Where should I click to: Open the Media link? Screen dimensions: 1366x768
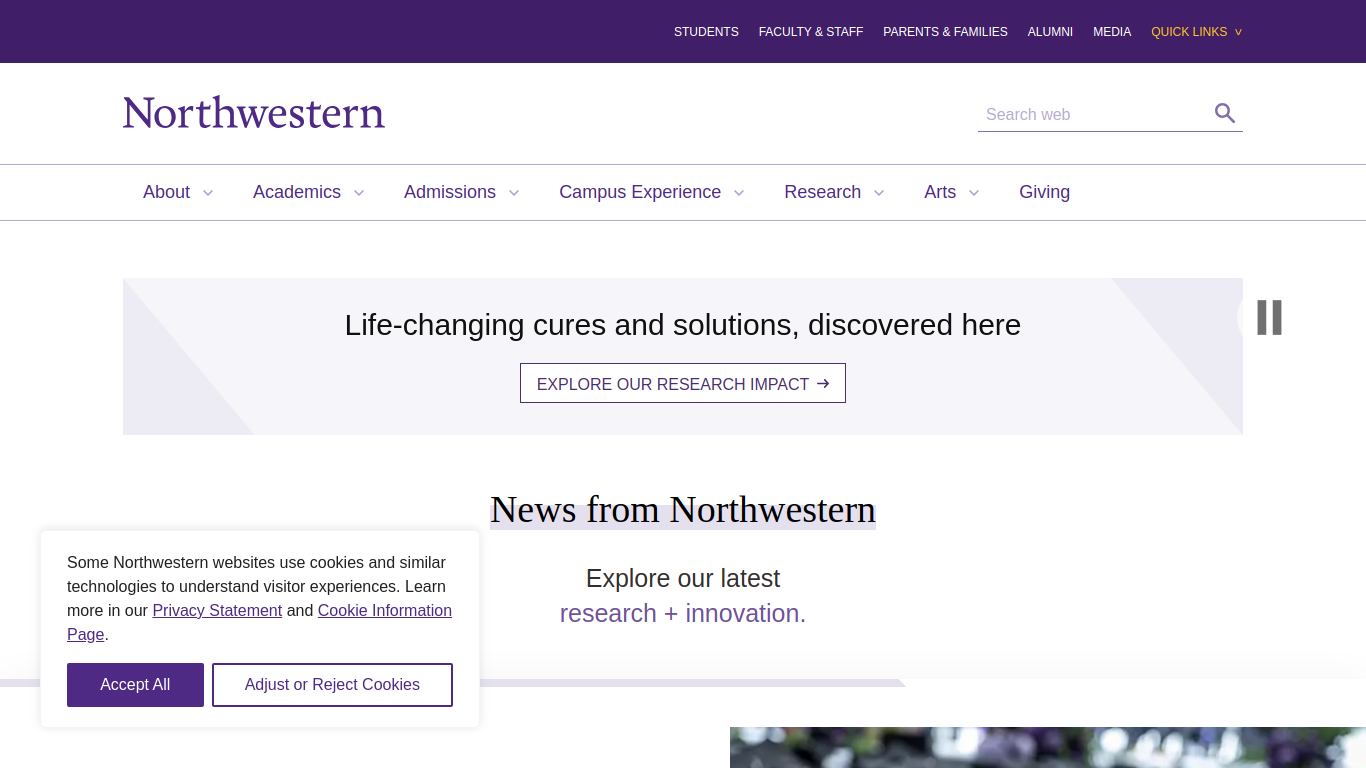tap(1112, 32)
